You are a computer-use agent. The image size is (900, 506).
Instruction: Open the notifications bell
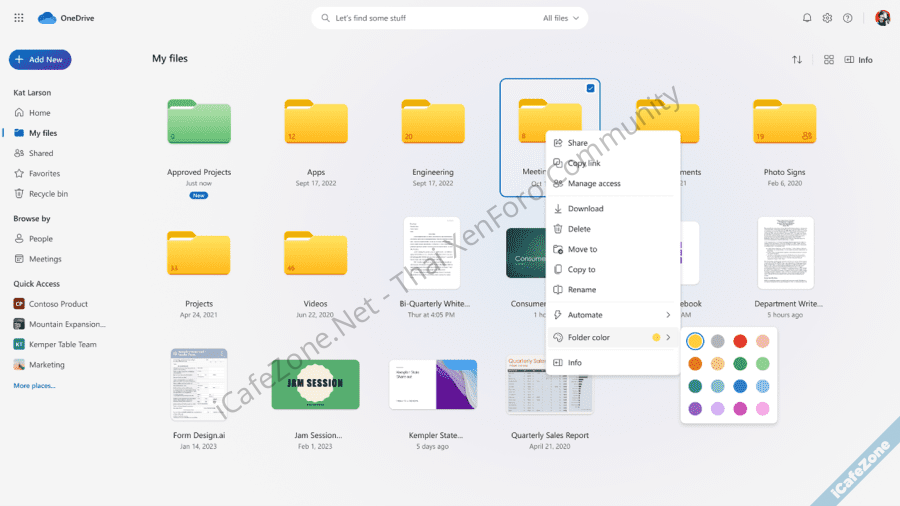click(807, 18)
